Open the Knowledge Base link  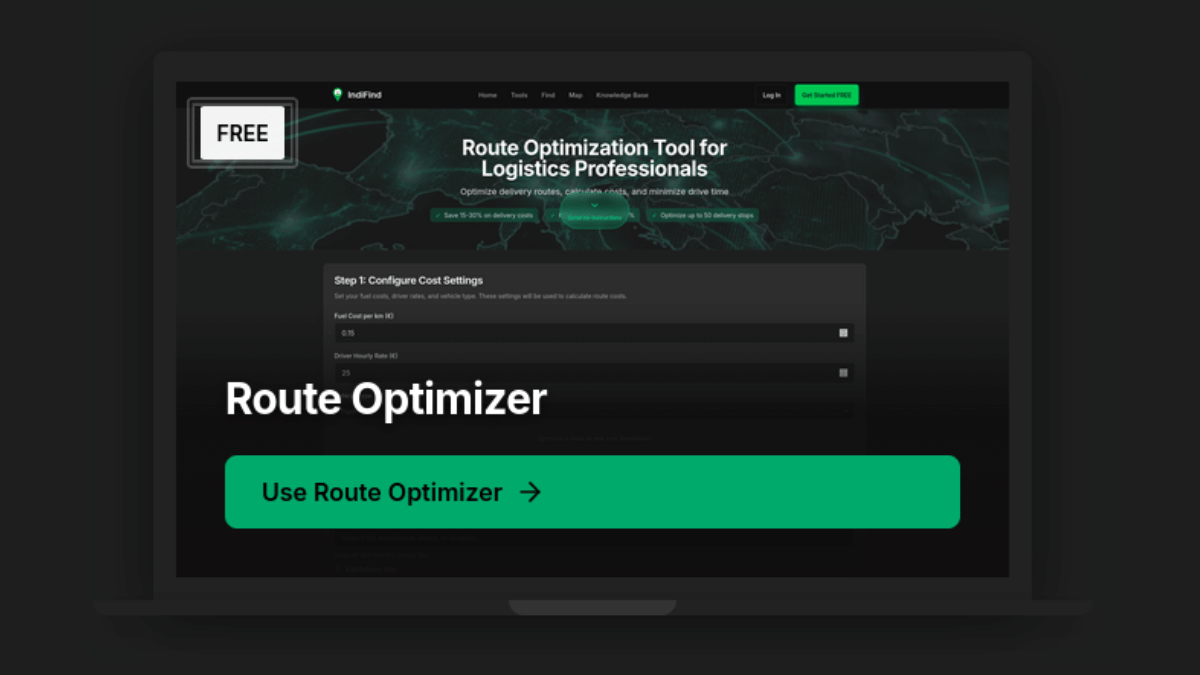pos(622,95)
